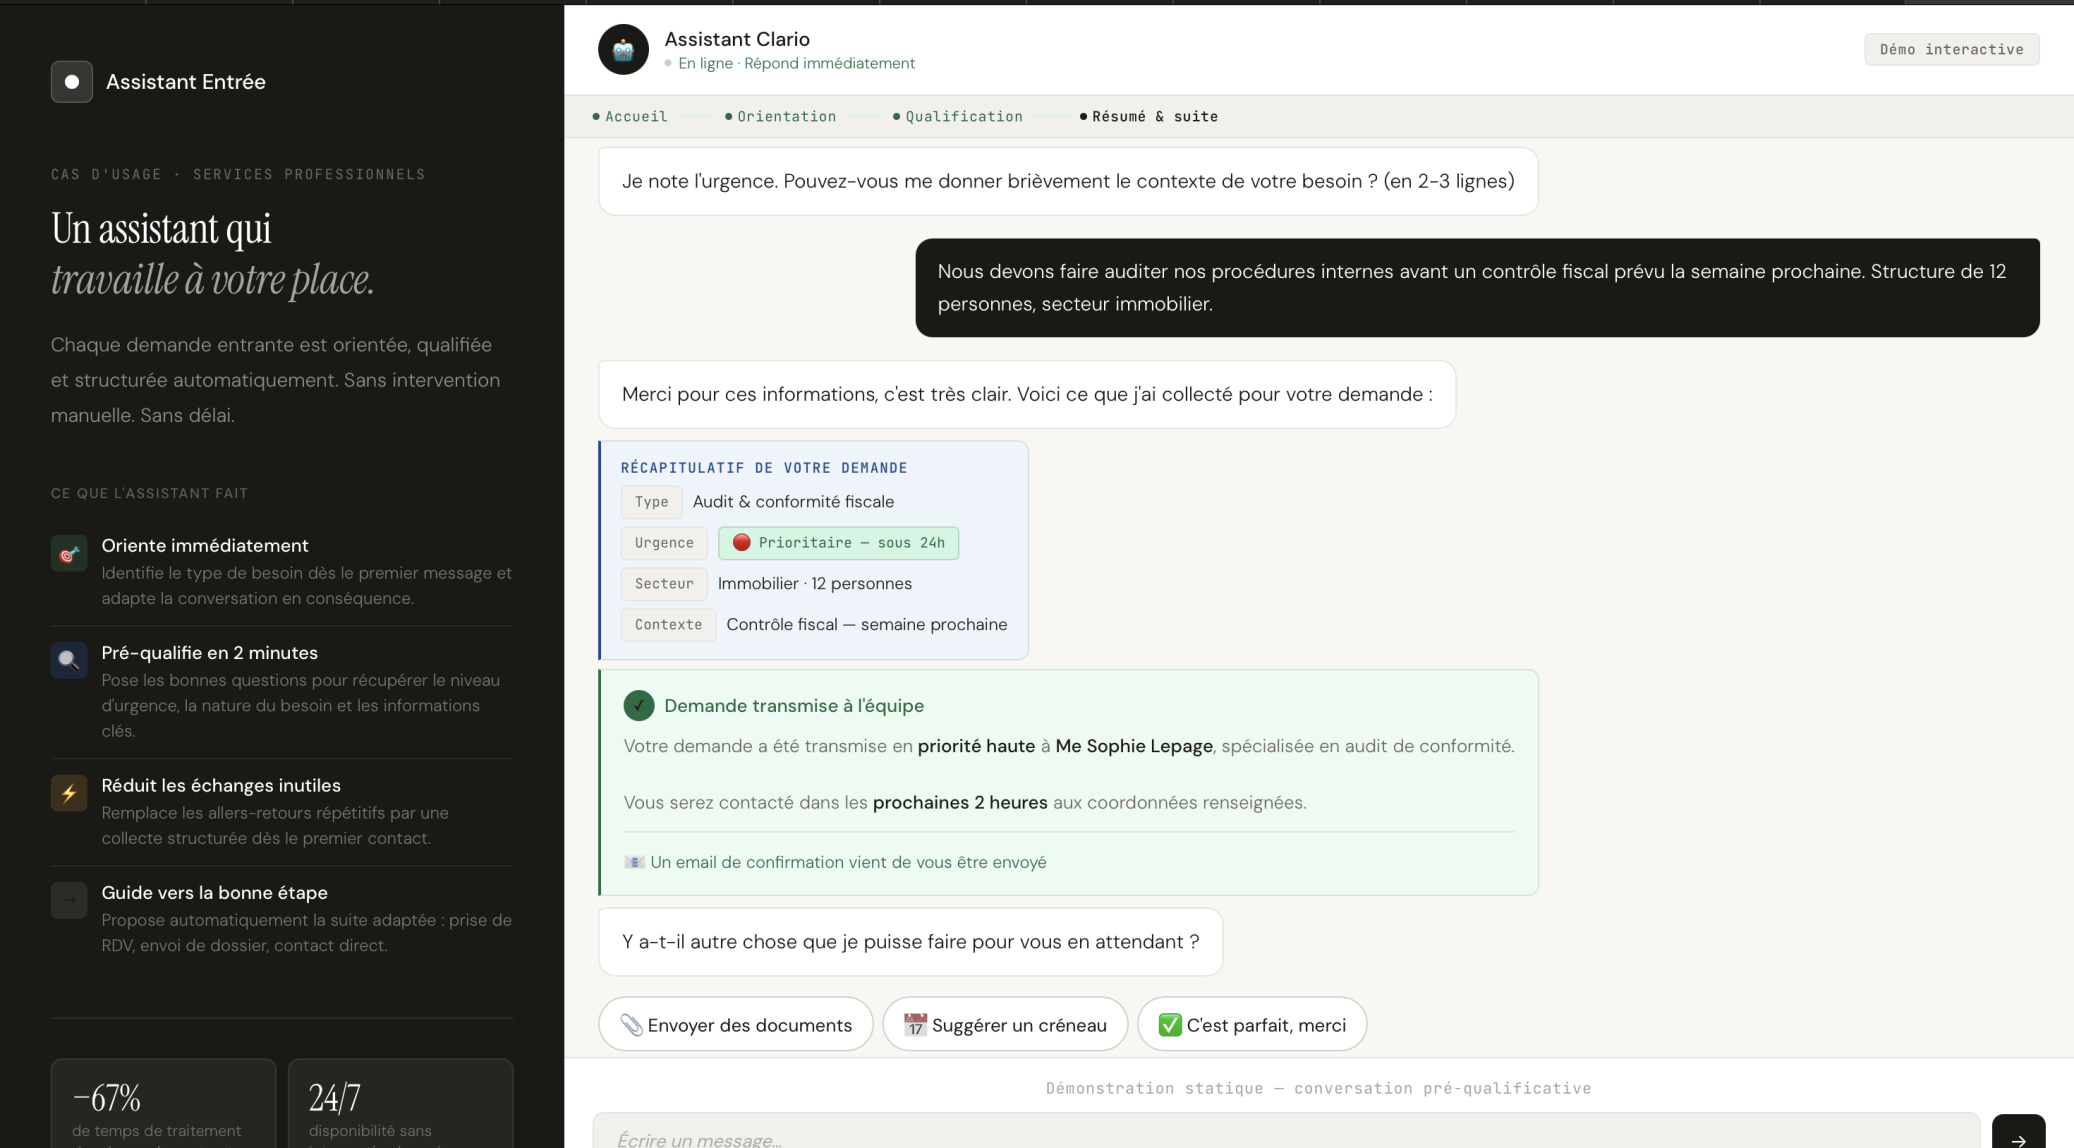Choose the C'est parfait, merci reply
The height and width of the screenshot is (1148, 2074).
1252,1024
